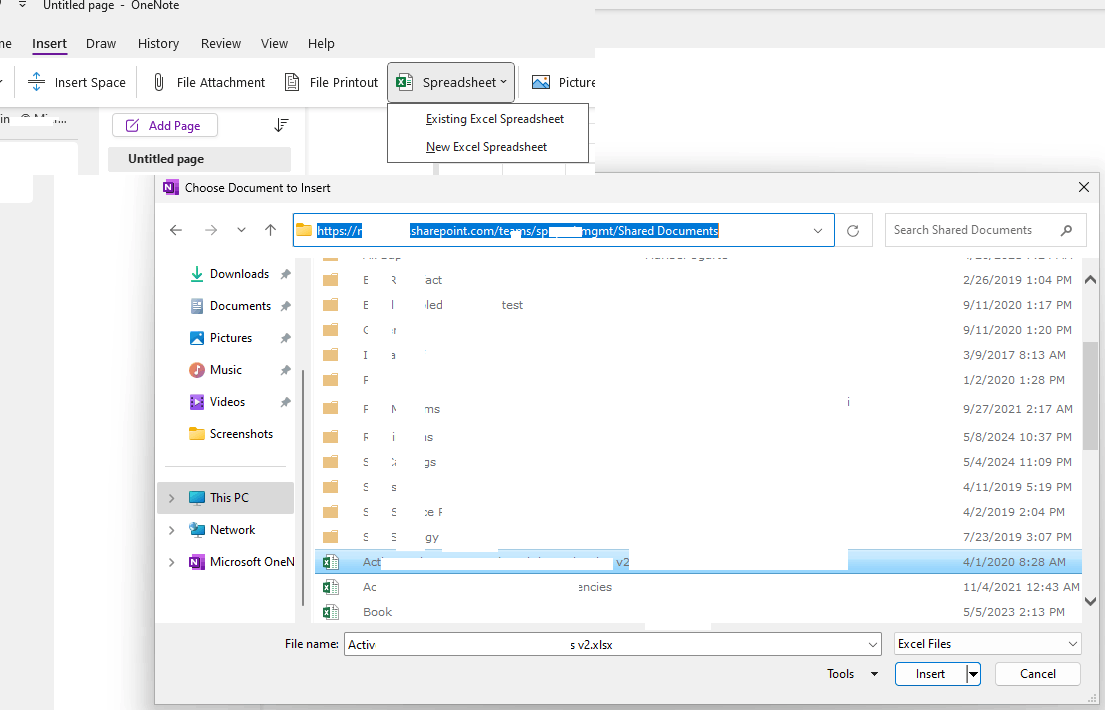The image size is (1105, 710).
Task: Click the Refresh button beside address bar
Action: click(853, 231)
